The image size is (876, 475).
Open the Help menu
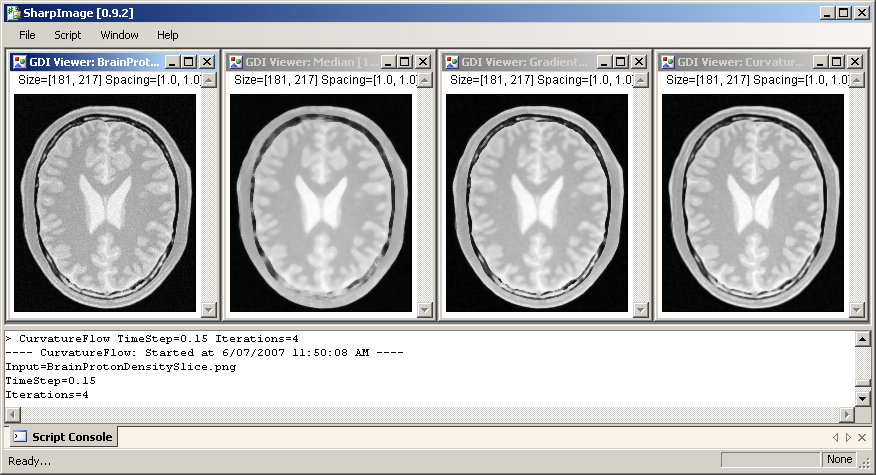[167, 35]
